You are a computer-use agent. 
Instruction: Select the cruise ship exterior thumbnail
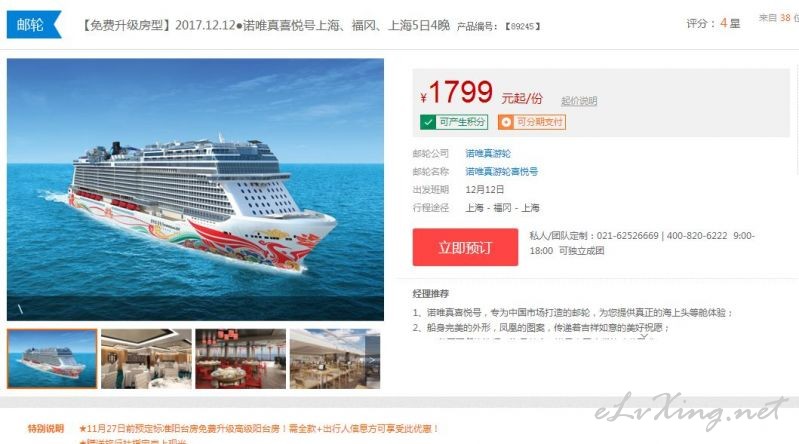point(52,359)
